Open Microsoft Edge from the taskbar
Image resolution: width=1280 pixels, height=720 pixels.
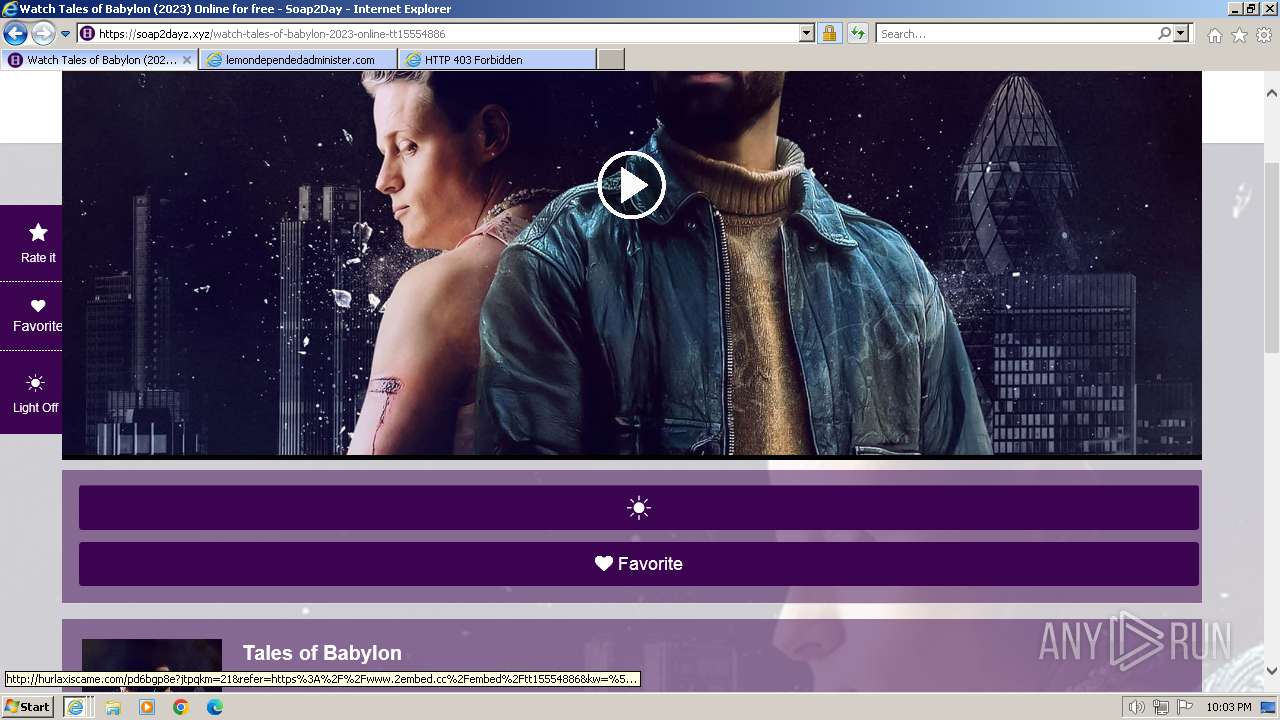tap(215, 707)
